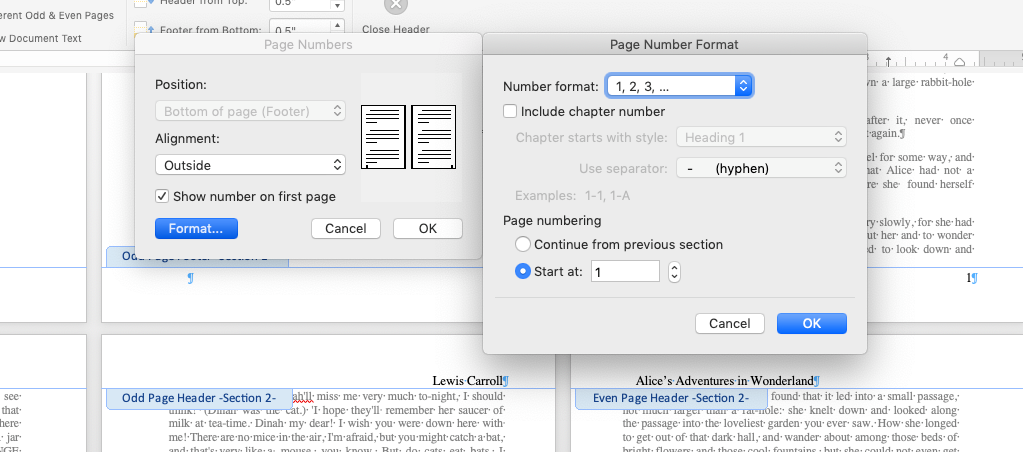
Task: Click the tab stop marker on ruler
Action: click(x=889, y=61)
